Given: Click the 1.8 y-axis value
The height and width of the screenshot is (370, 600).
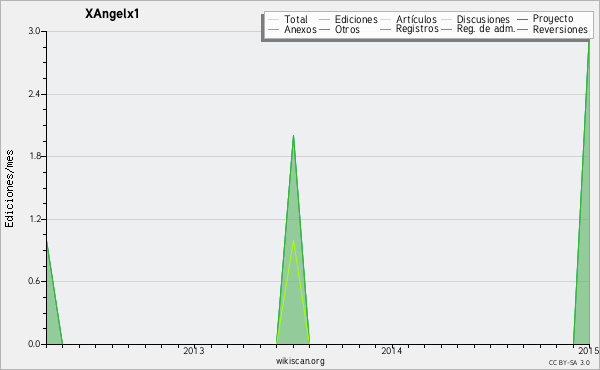Looking at the screenshot, I should coord(34,156).
